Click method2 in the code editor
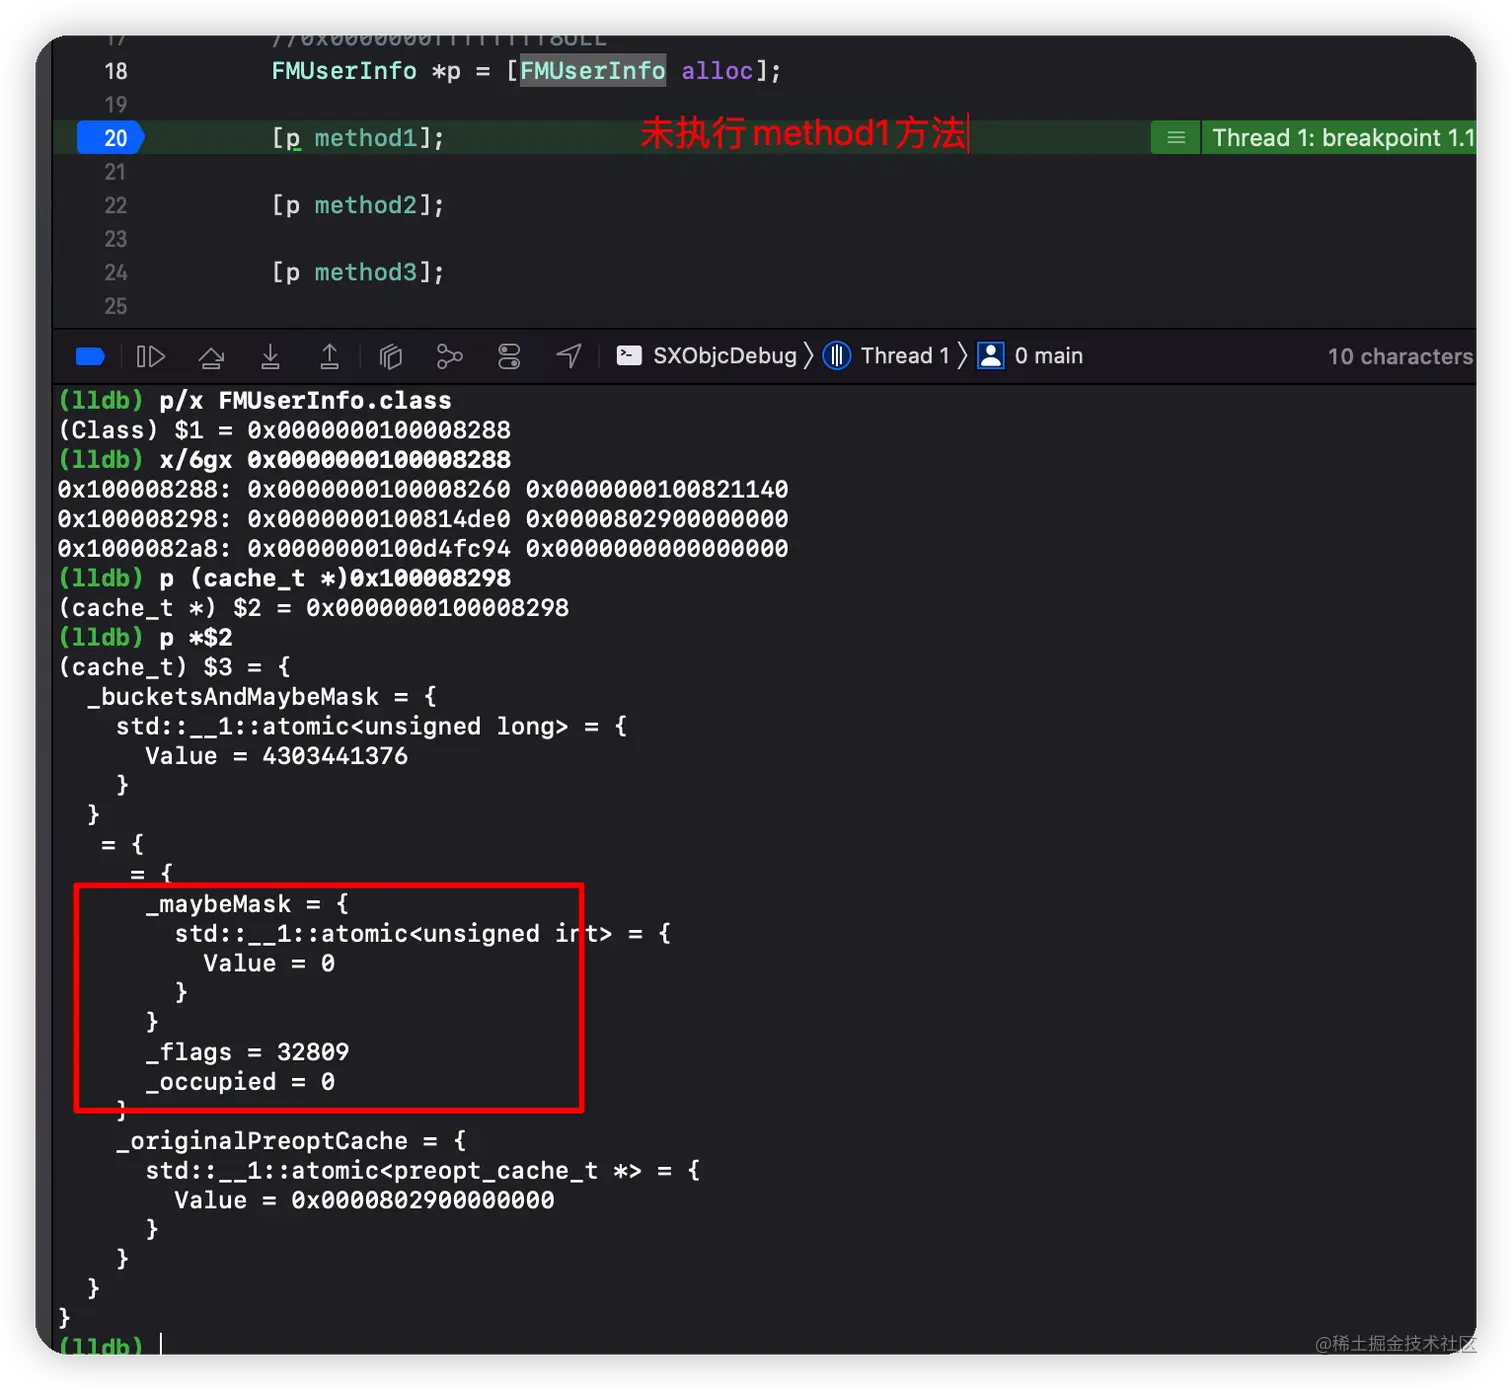1512x1390 pixels. coord(365,205)
